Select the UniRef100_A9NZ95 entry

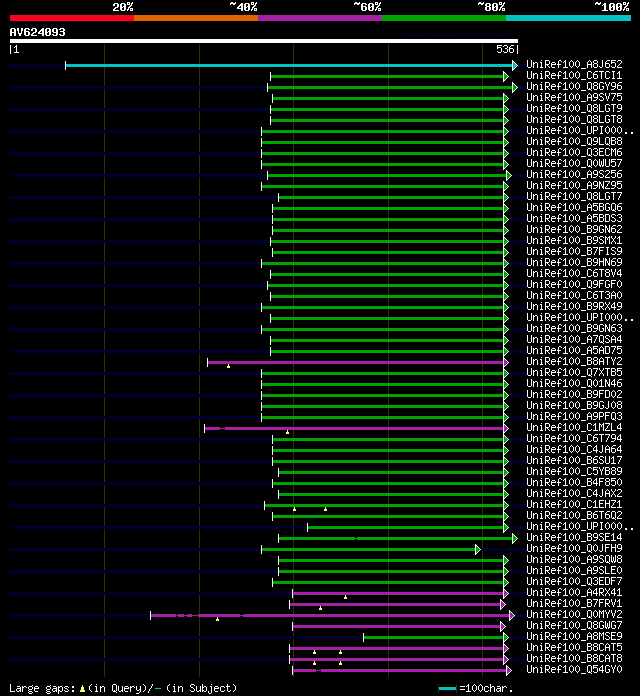pos(574,186)
